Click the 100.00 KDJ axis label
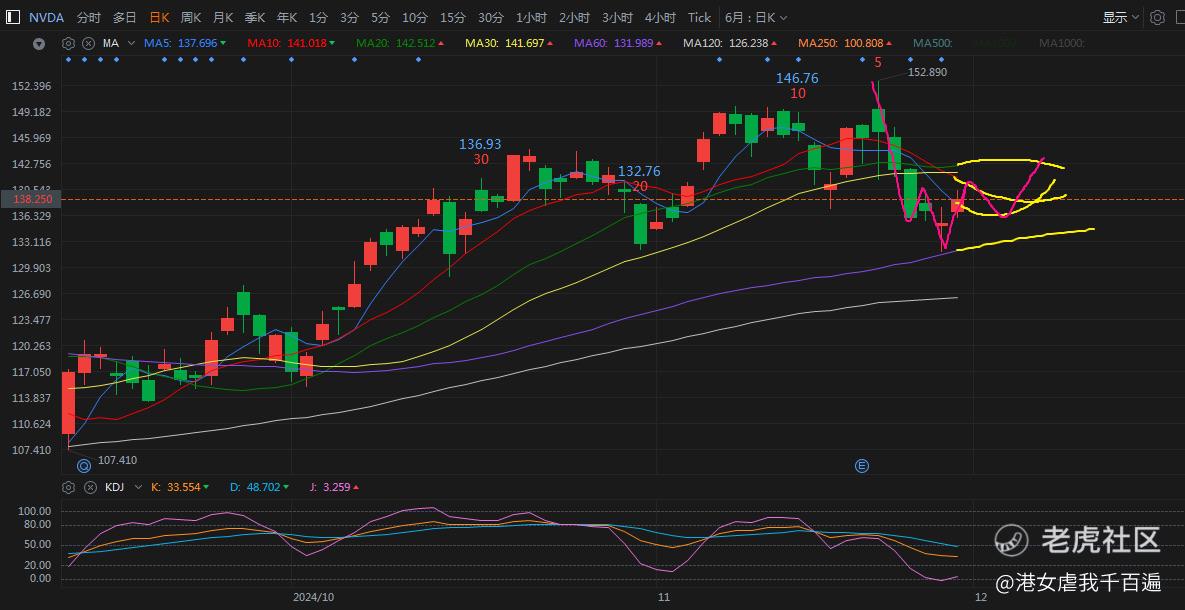 tap(36, 511)
